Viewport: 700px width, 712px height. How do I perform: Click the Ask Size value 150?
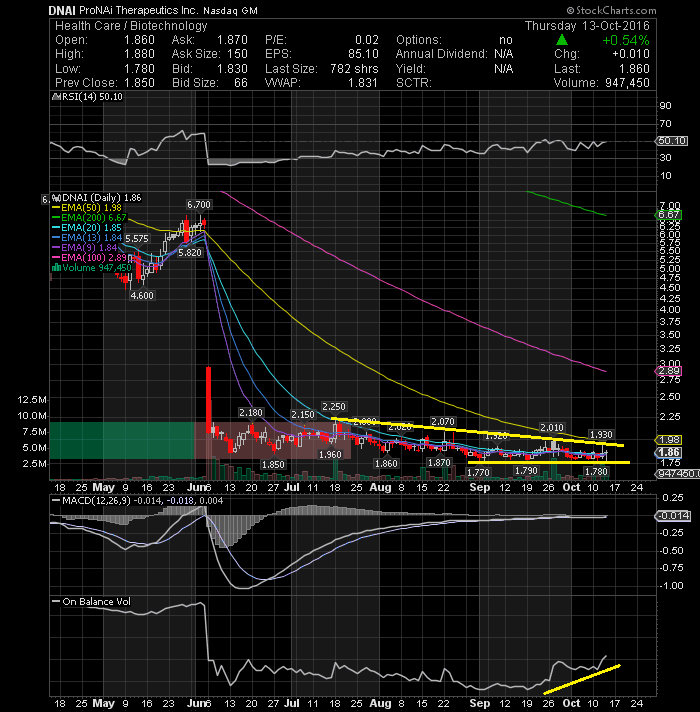pos(237,54)
